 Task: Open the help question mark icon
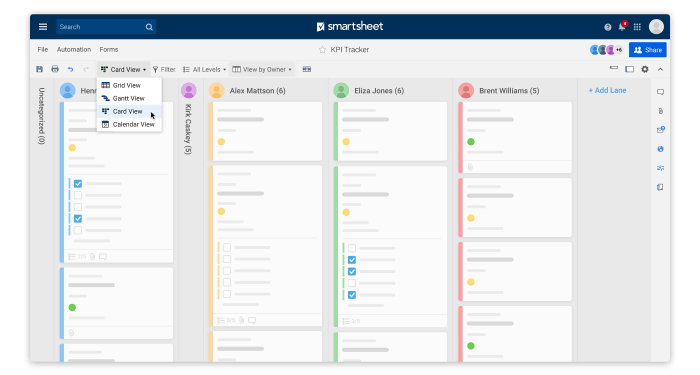608,27
